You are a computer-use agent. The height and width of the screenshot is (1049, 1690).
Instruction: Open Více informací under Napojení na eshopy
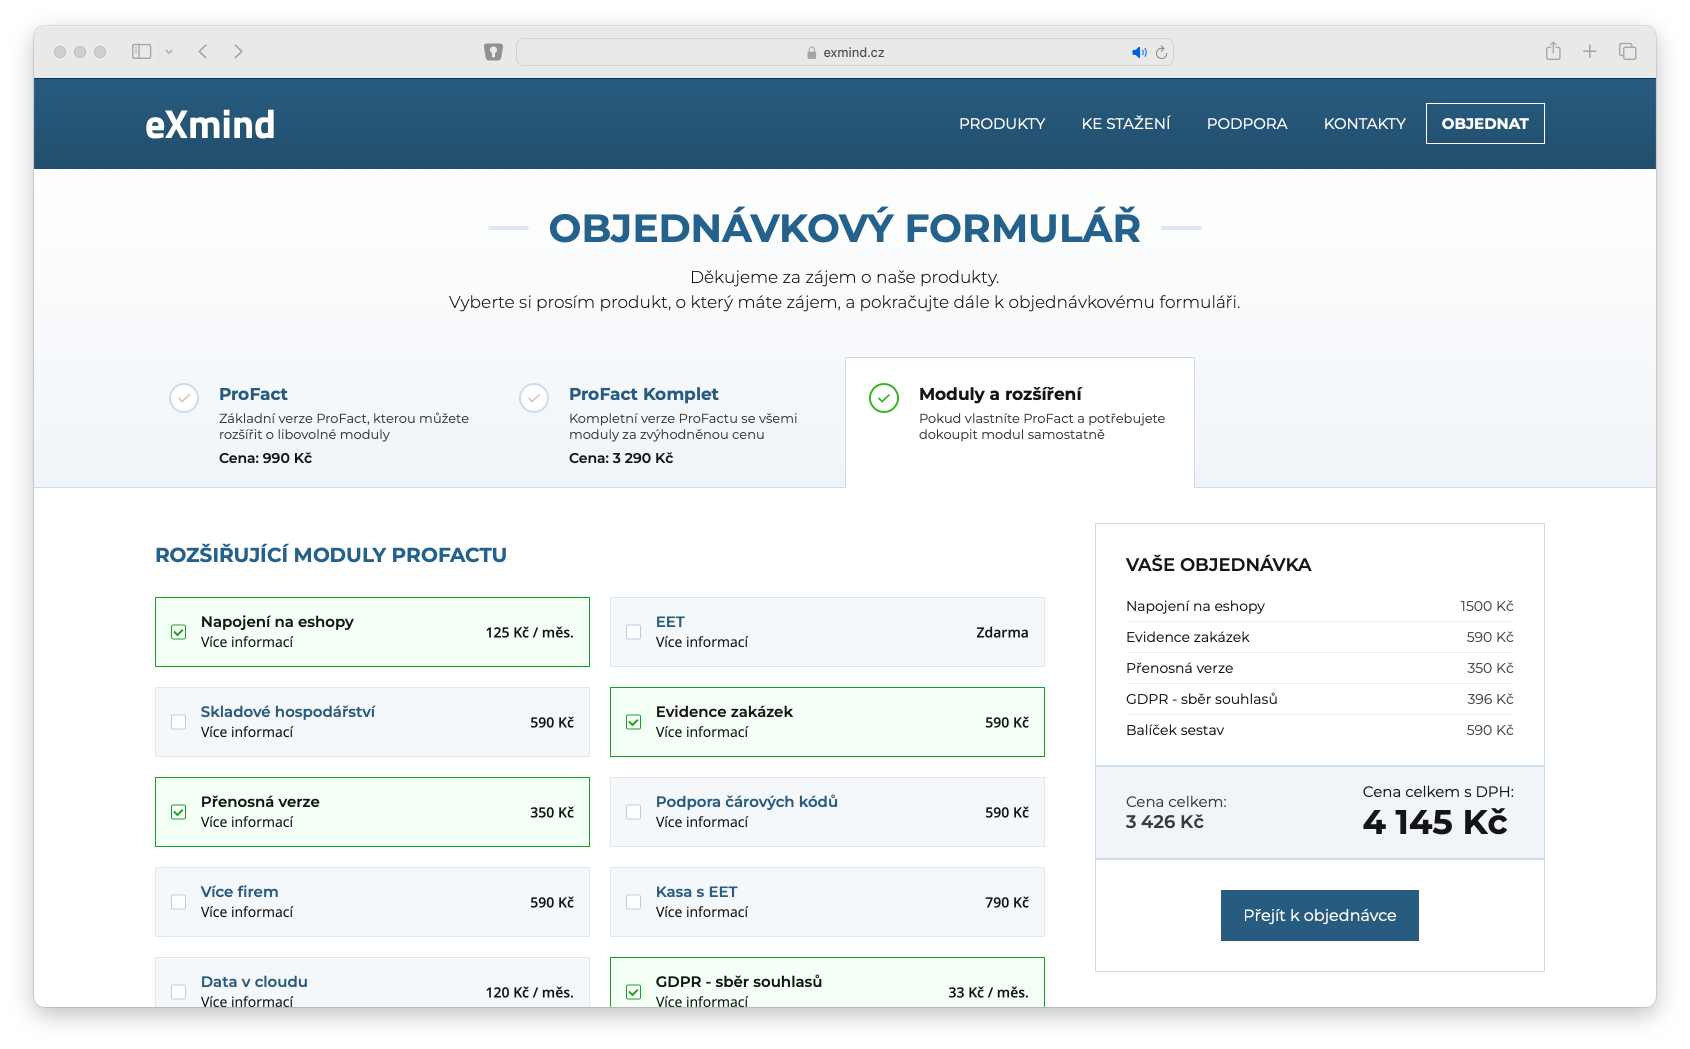tap(247, 642)
